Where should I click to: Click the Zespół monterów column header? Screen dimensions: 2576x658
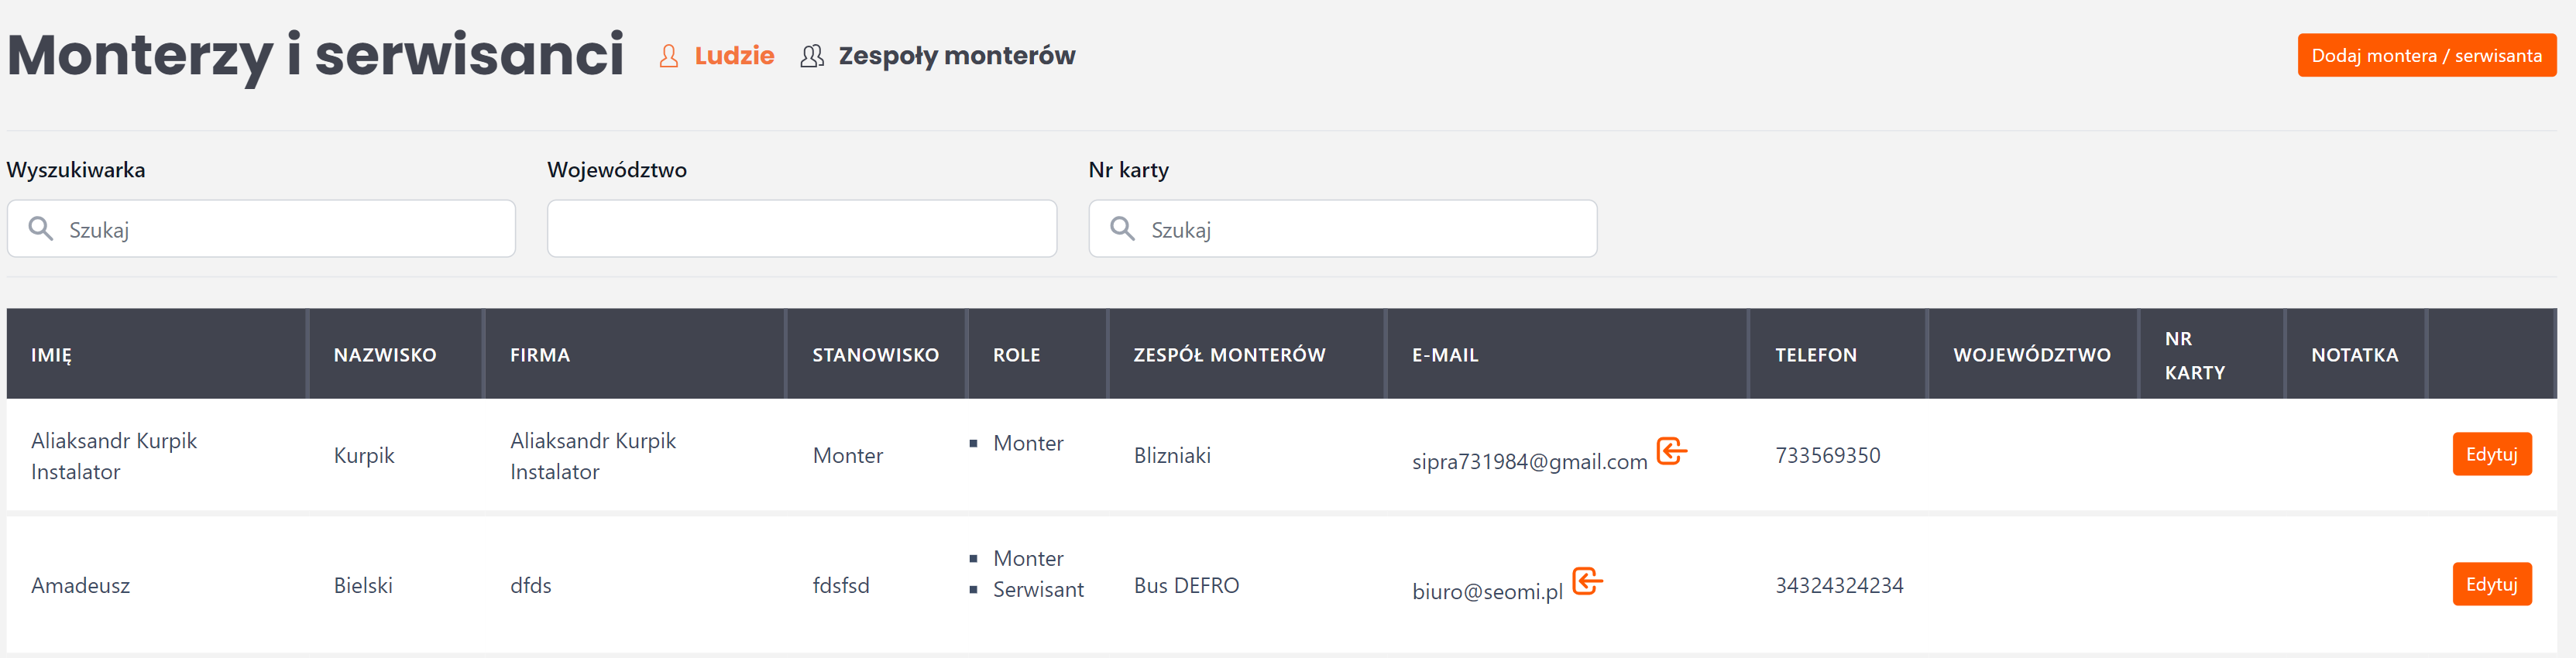(1229, 355)
